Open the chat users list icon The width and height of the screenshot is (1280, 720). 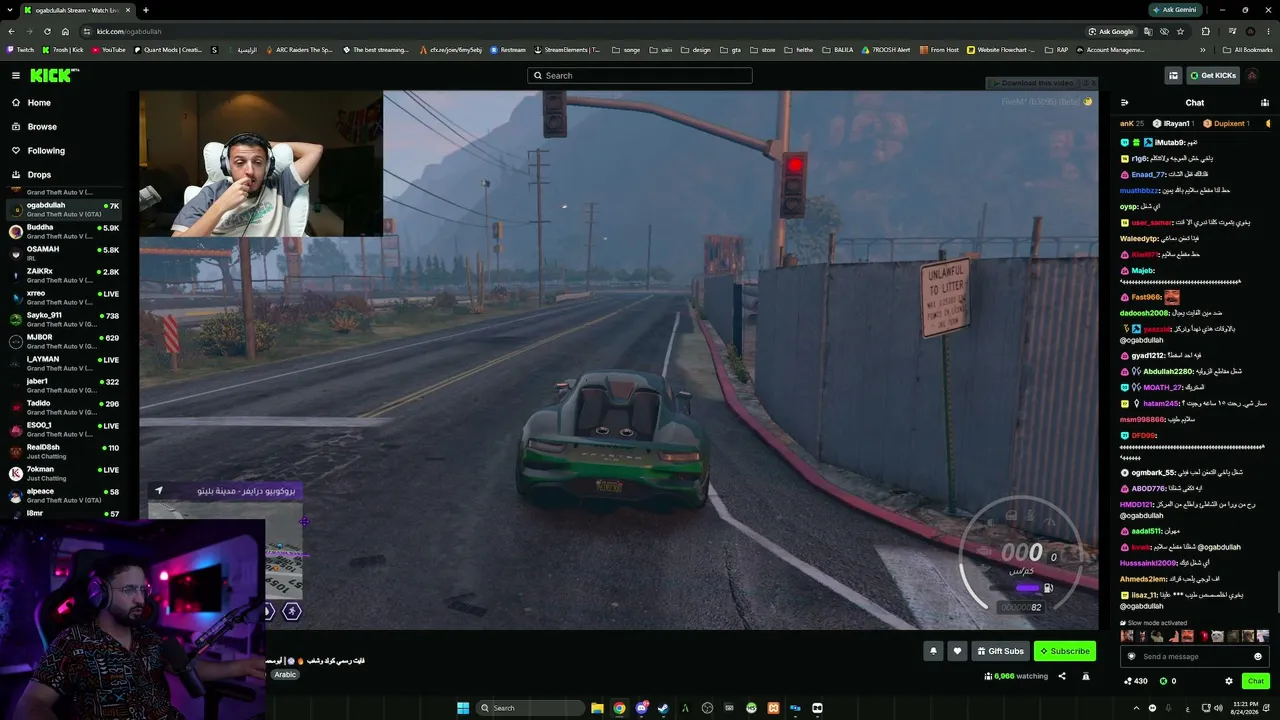point(1265,103)
